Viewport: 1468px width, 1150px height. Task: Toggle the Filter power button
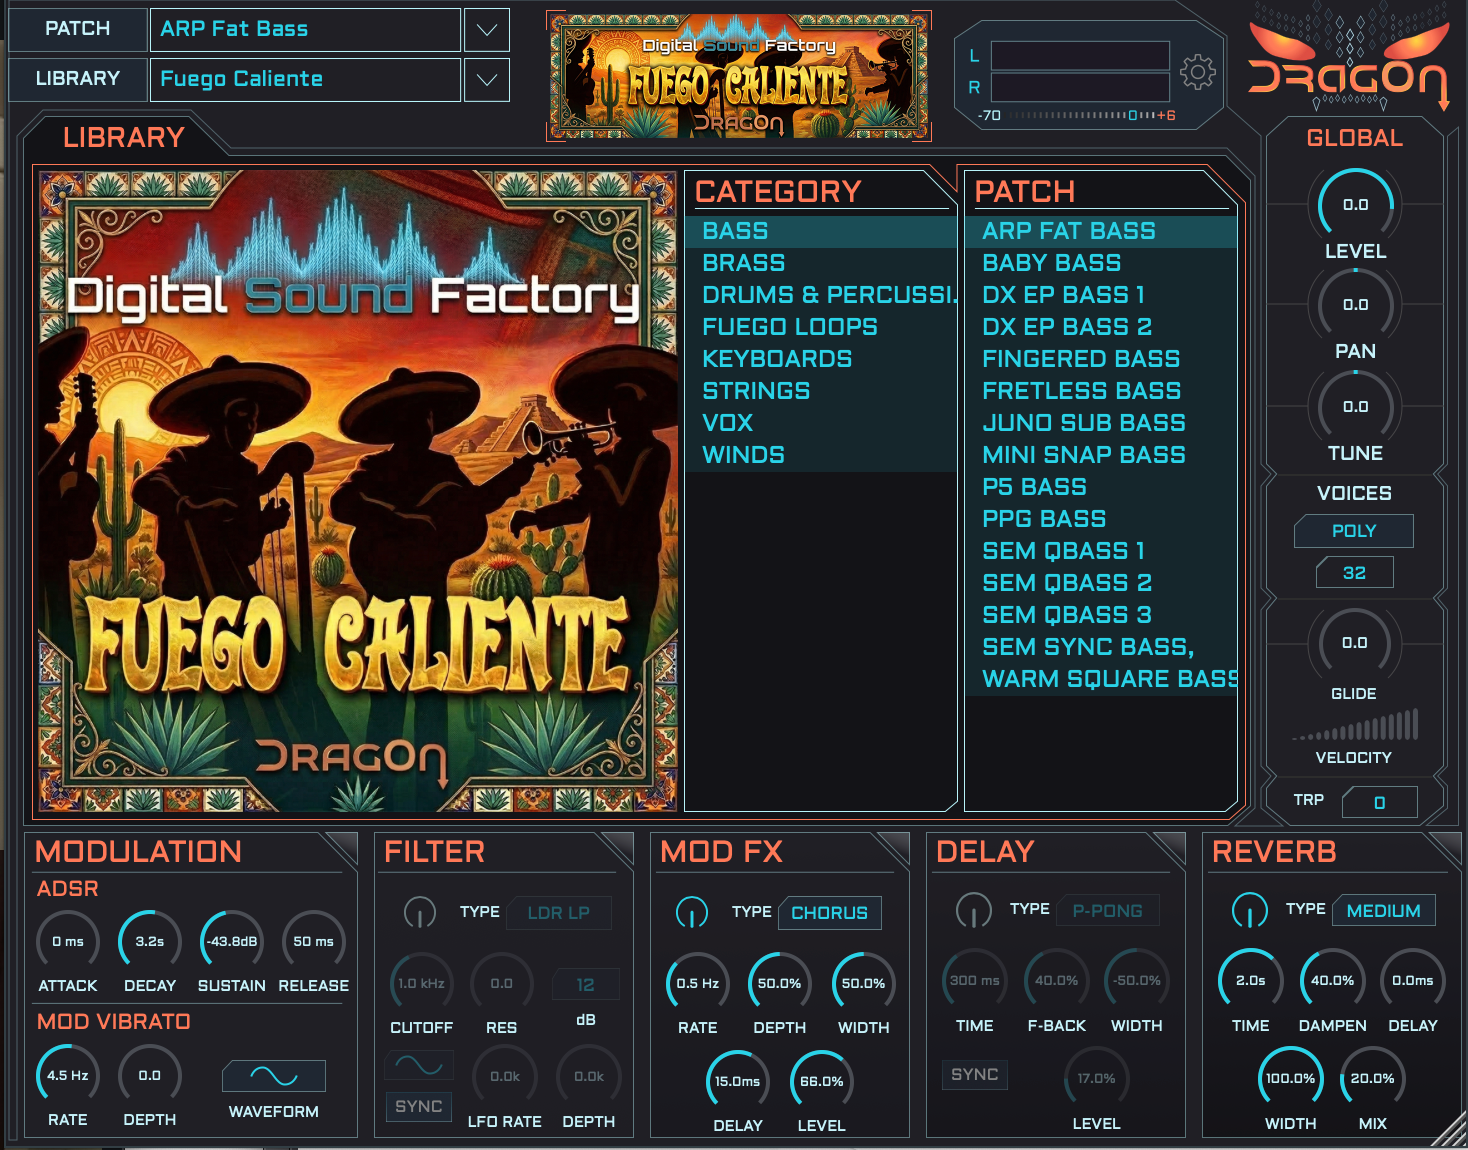(419, 912)
